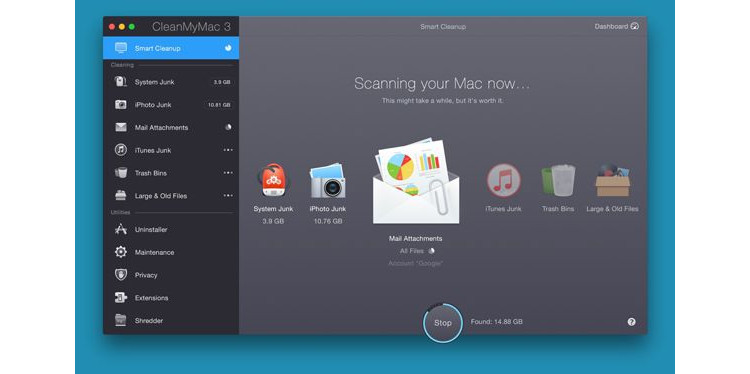Click the Shredder sidebar icon
The height and width of the screenshot is (374, 750).
(x=121, y=320)
